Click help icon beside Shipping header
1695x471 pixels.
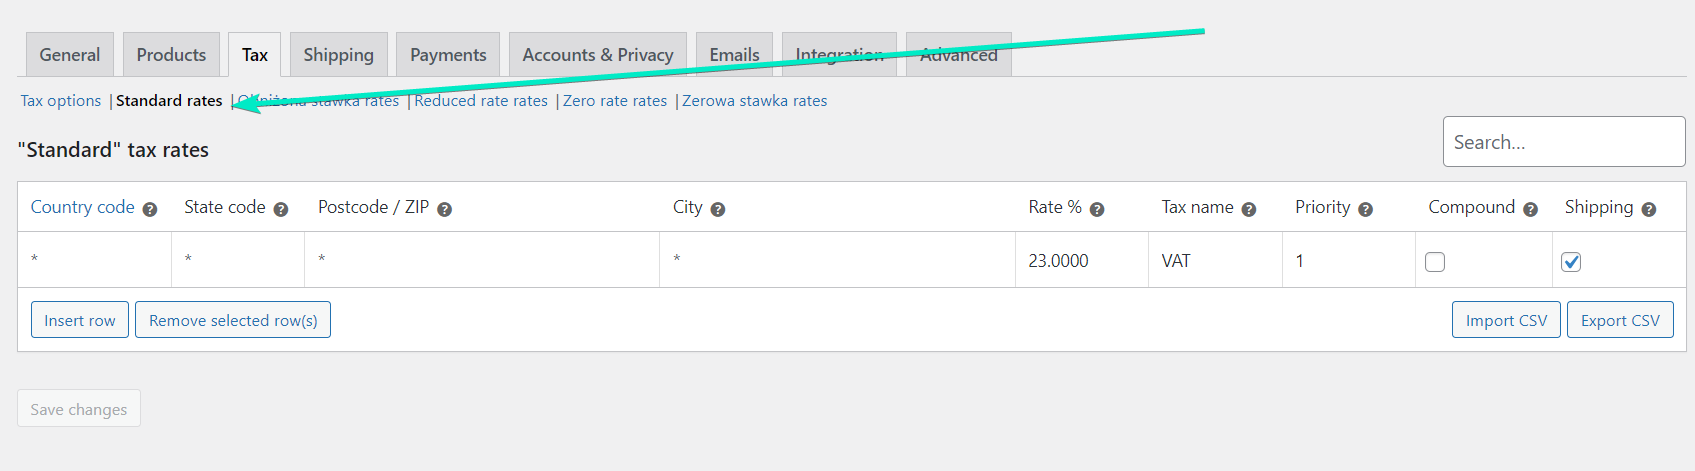point(1649,209)
